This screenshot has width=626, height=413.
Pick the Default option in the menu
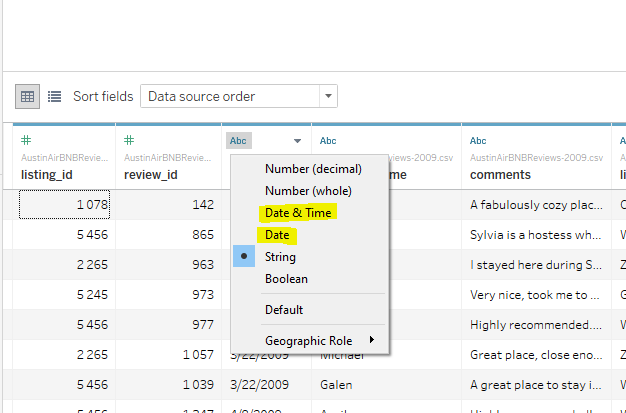(284, 310)
